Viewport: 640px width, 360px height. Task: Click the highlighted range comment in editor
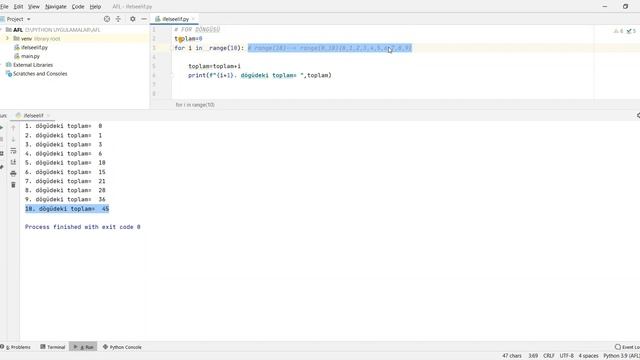329,48
